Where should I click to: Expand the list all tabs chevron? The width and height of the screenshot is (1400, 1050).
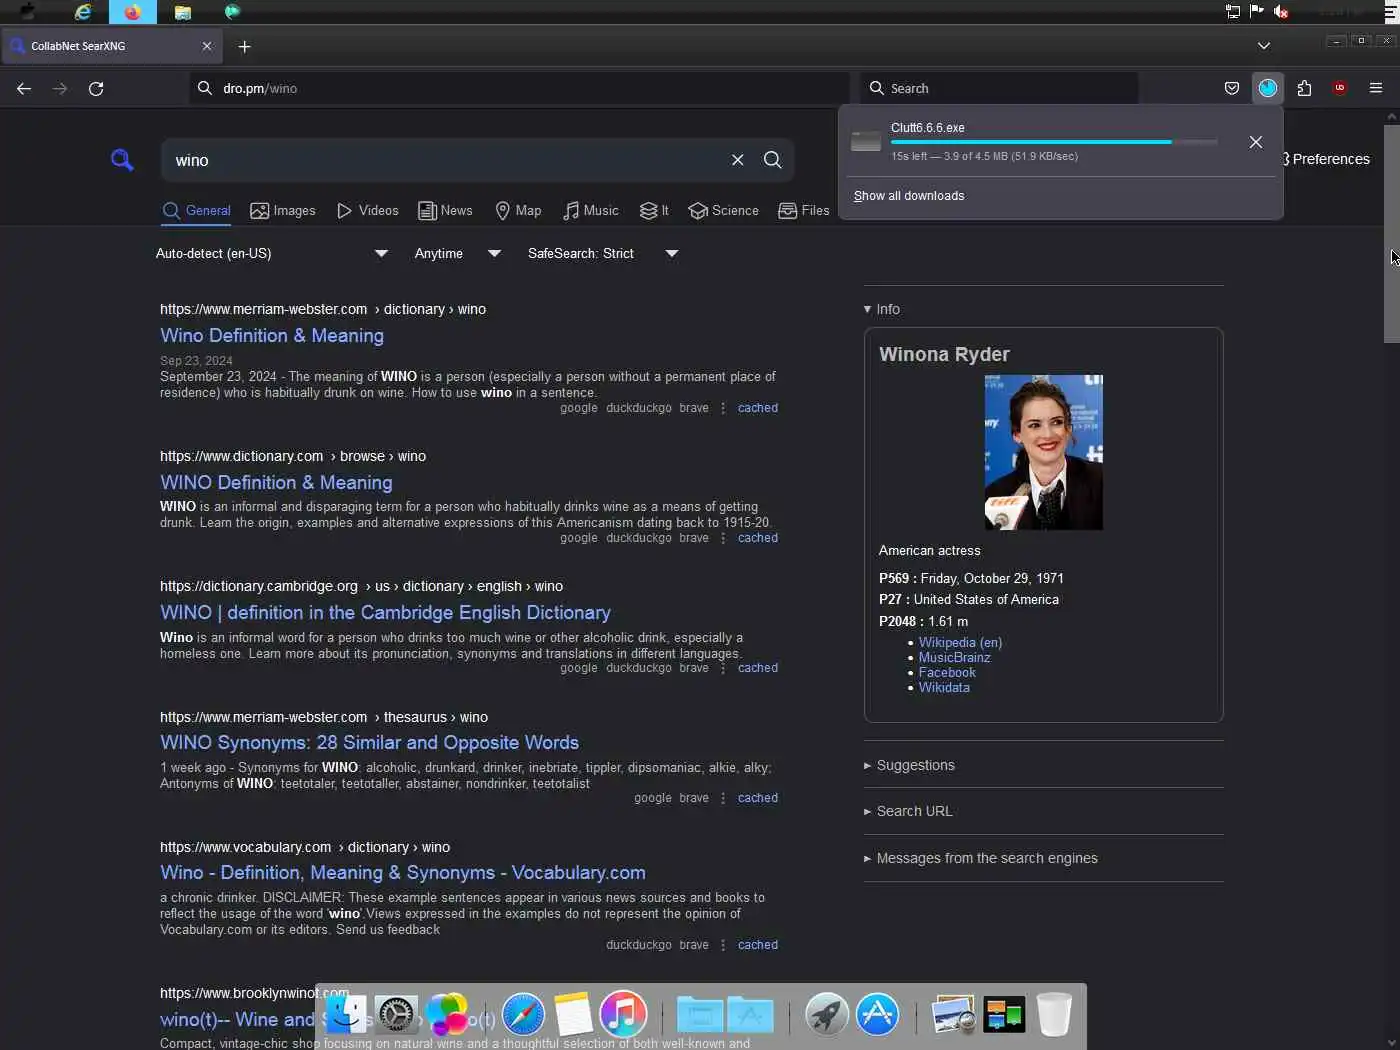[x=1264, y=46]
